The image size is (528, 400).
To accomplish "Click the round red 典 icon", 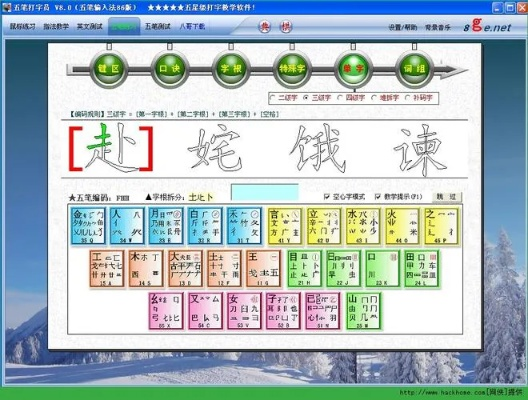I will pyautogui.click(x=265, y=27).
